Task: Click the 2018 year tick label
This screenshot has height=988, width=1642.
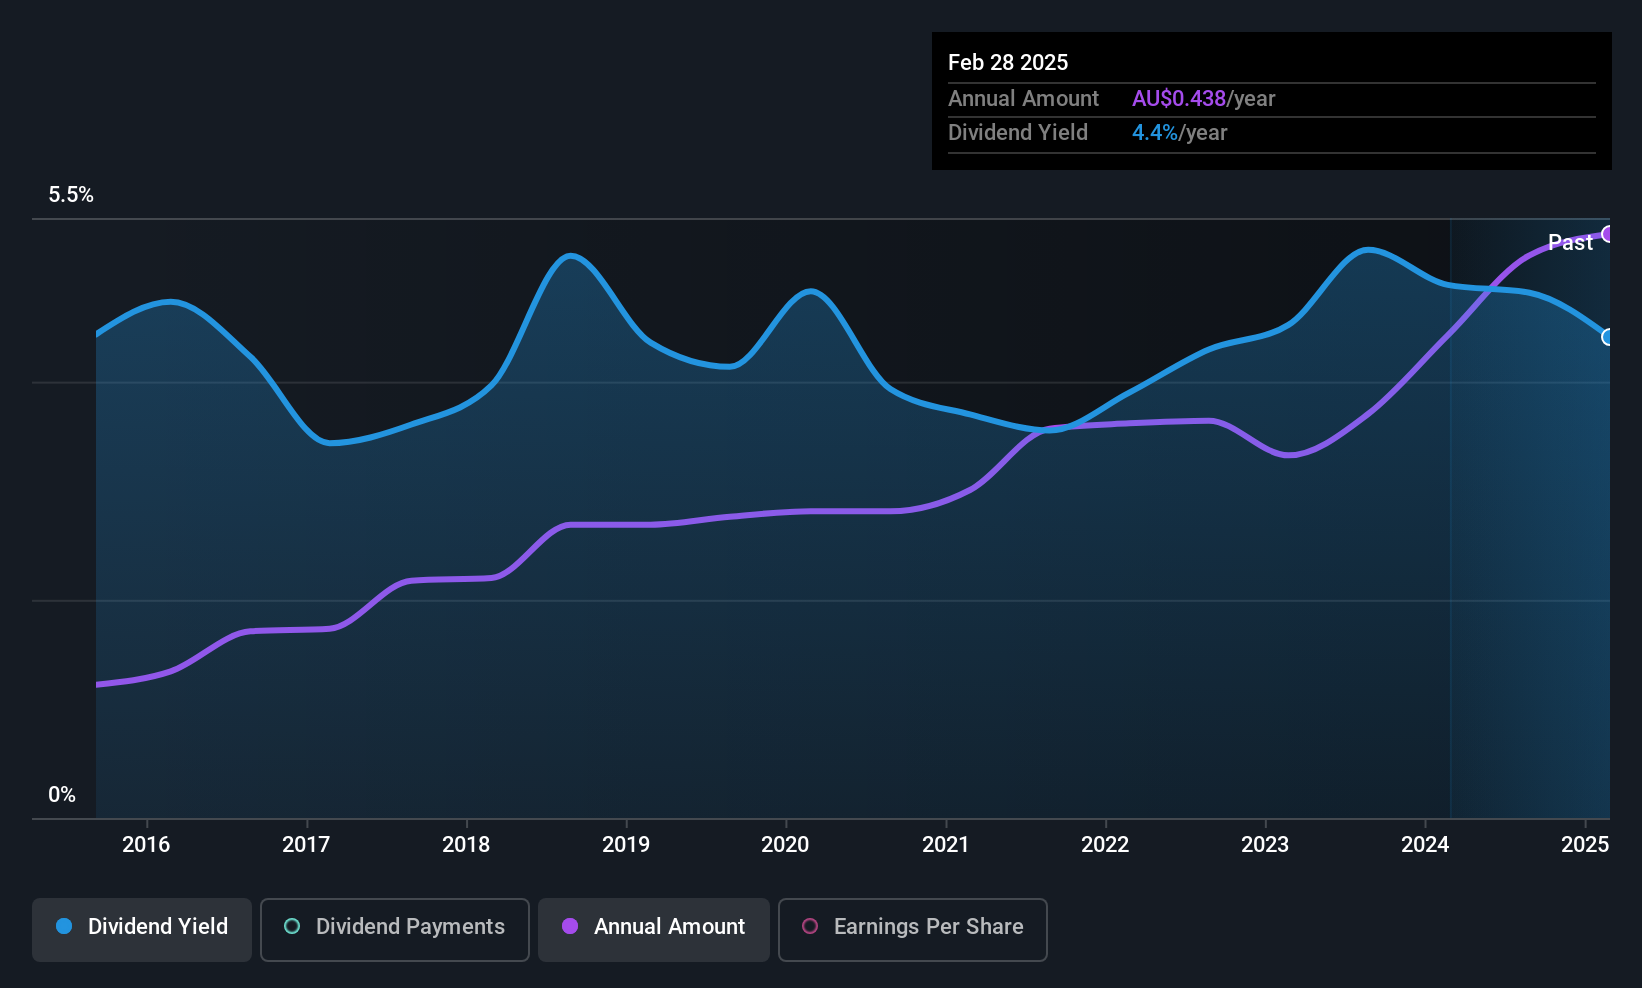Action: [x=466, y=845]
